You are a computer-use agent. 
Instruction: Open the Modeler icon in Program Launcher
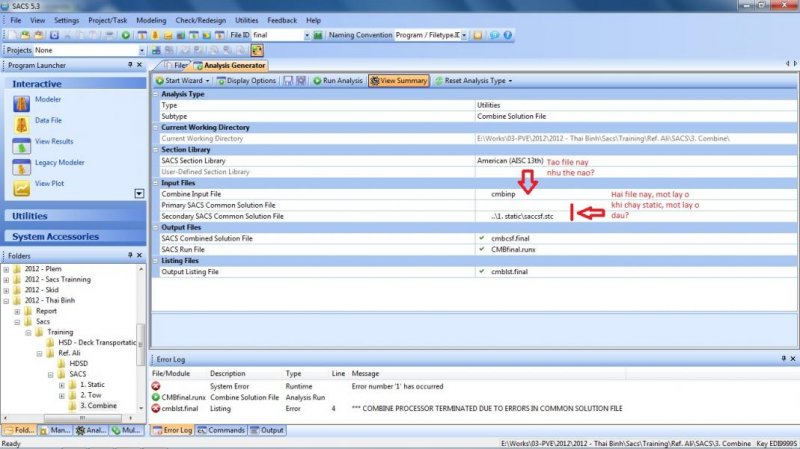[21, 104]
